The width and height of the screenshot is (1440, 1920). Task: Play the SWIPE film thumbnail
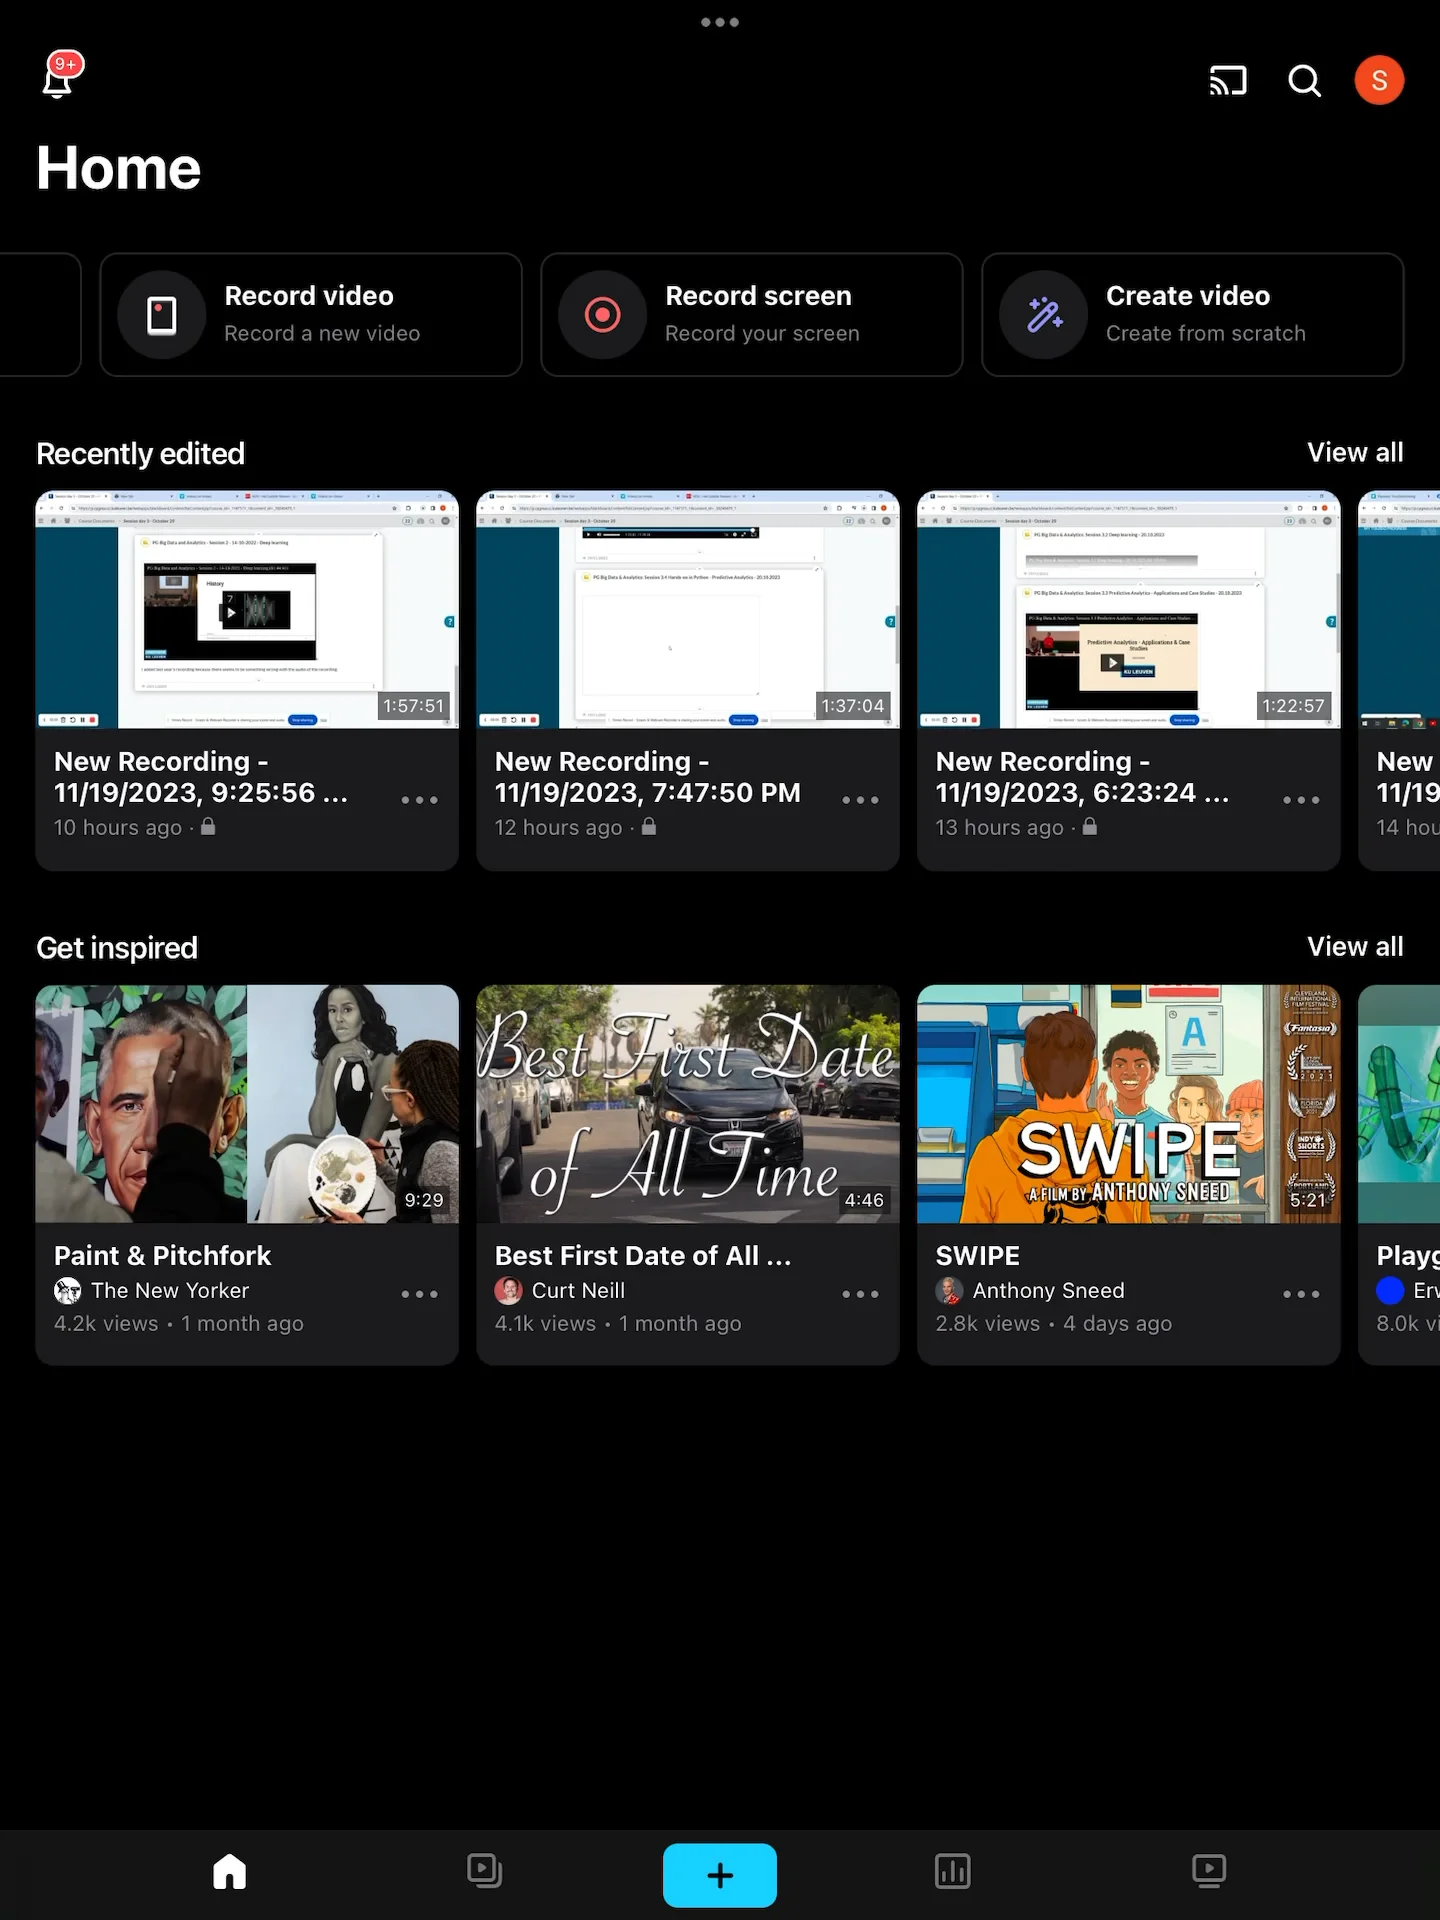(x=1129, y=1104)
